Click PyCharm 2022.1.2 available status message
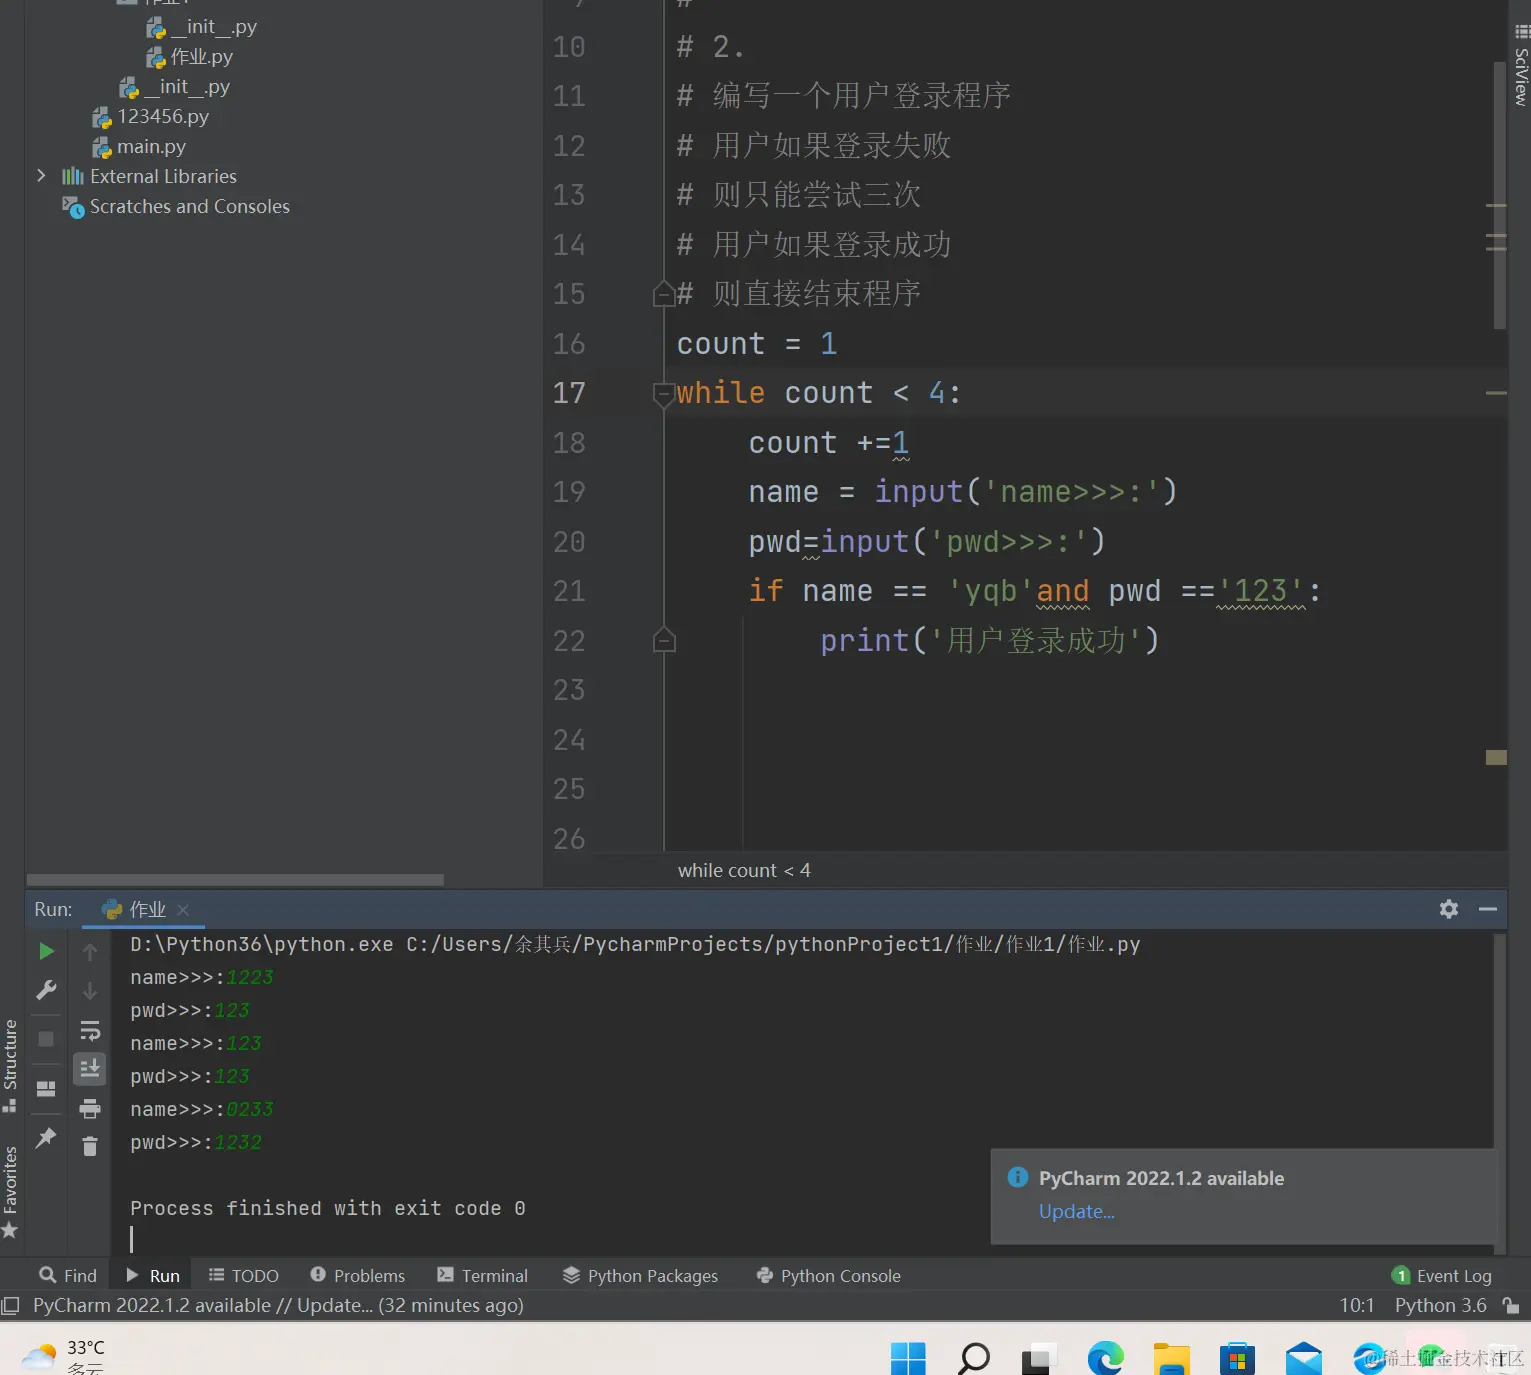Image resolution: width=1531 pixels, height=1375 pixels. [278, 1306]
